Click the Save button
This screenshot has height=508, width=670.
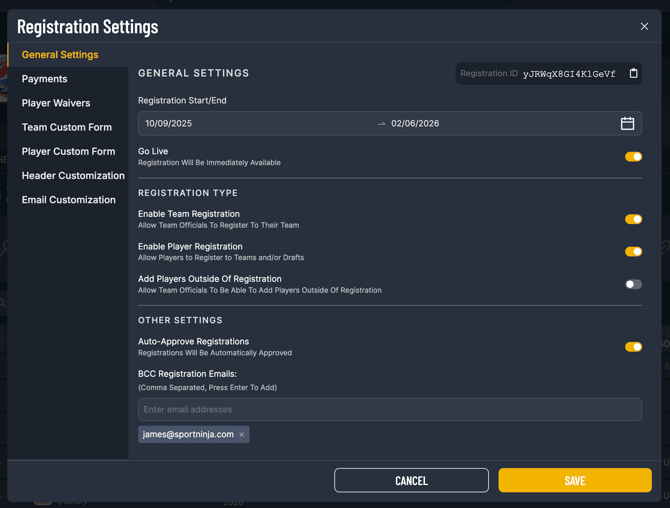574,481
